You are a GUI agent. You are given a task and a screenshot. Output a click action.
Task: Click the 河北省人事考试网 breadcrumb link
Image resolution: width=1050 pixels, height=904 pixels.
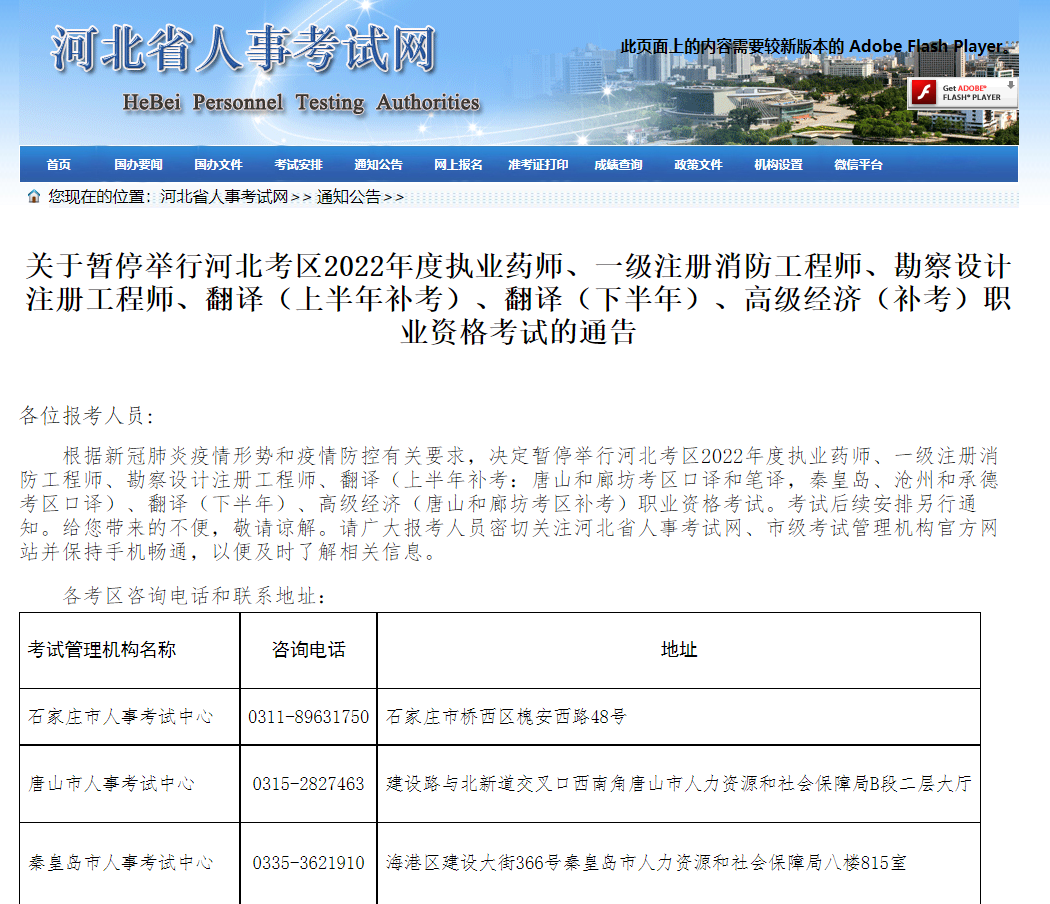(224, 197)
